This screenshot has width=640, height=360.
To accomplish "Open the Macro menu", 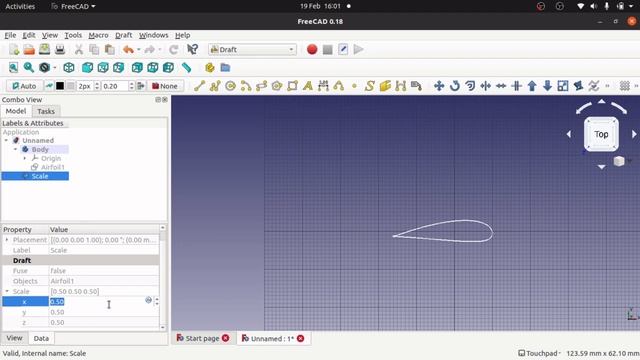I will pyautogui.click(x=98, y=35).
